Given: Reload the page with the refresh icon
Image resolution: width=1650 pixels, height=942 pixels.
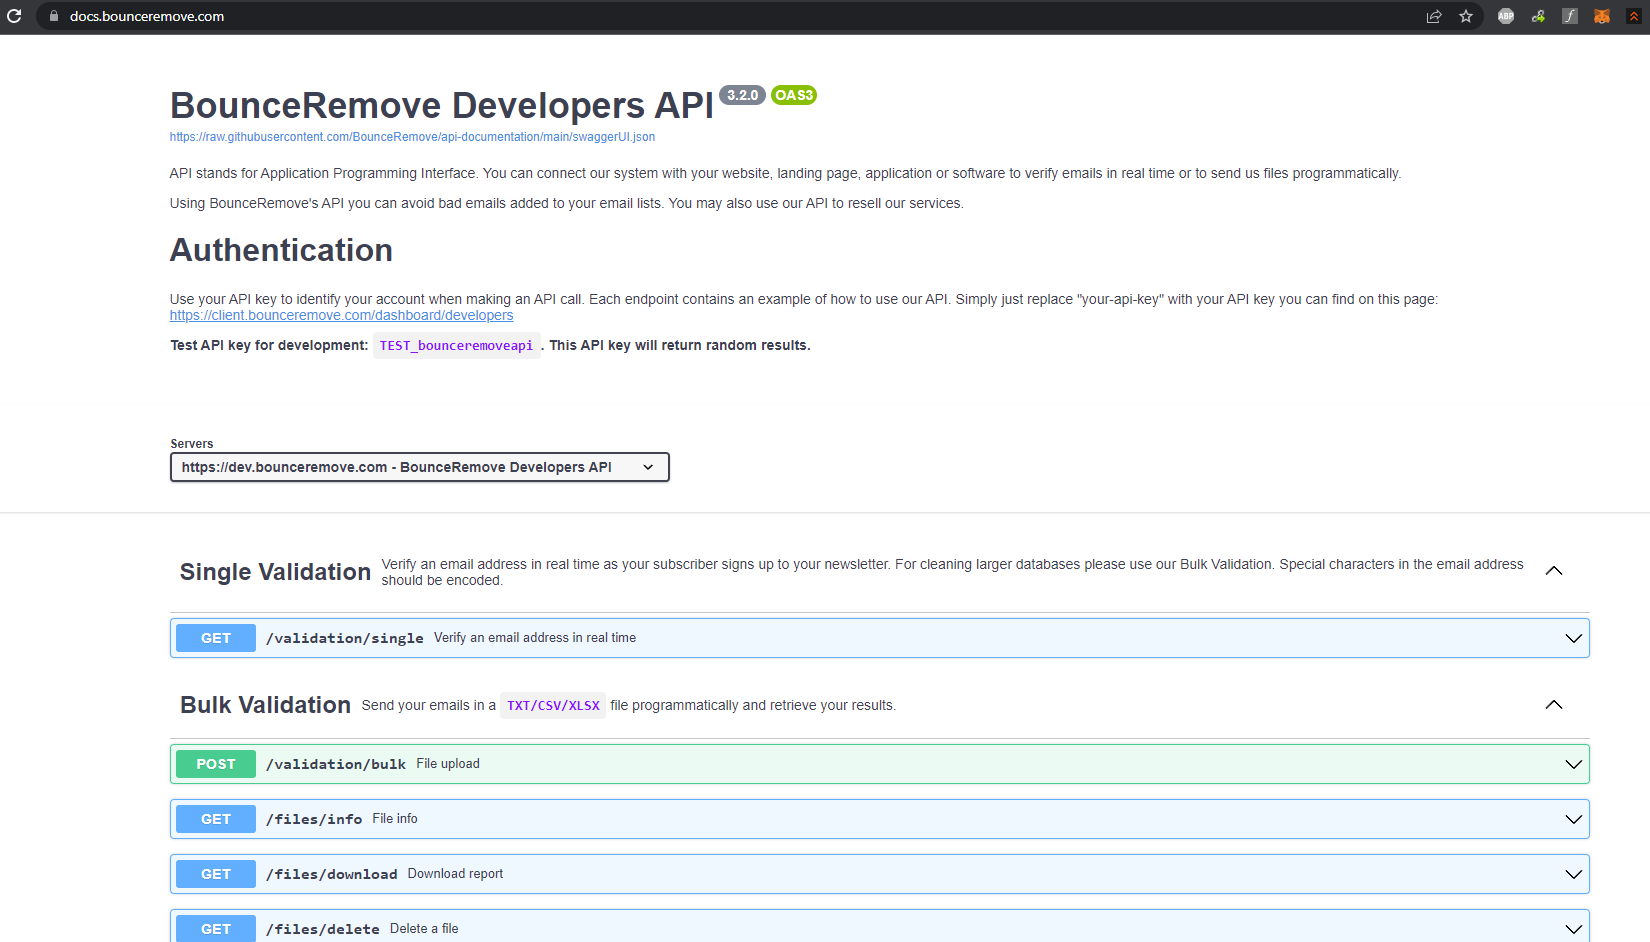Looking at the screenshot, I should click(14, 16).
